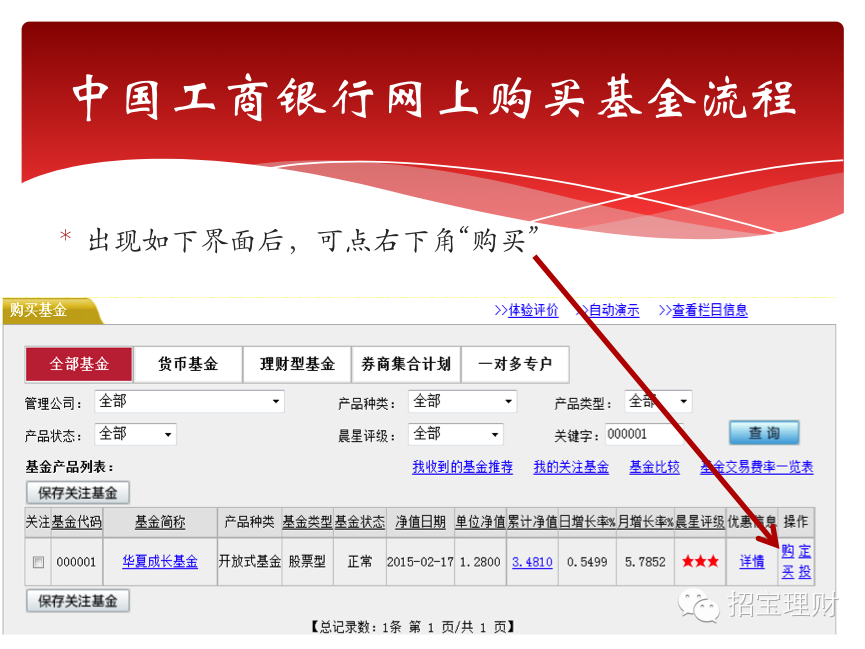The image size is (865, 649).
Task: Open the 3.4810 cumulative value link
Action: click(532, 562)
